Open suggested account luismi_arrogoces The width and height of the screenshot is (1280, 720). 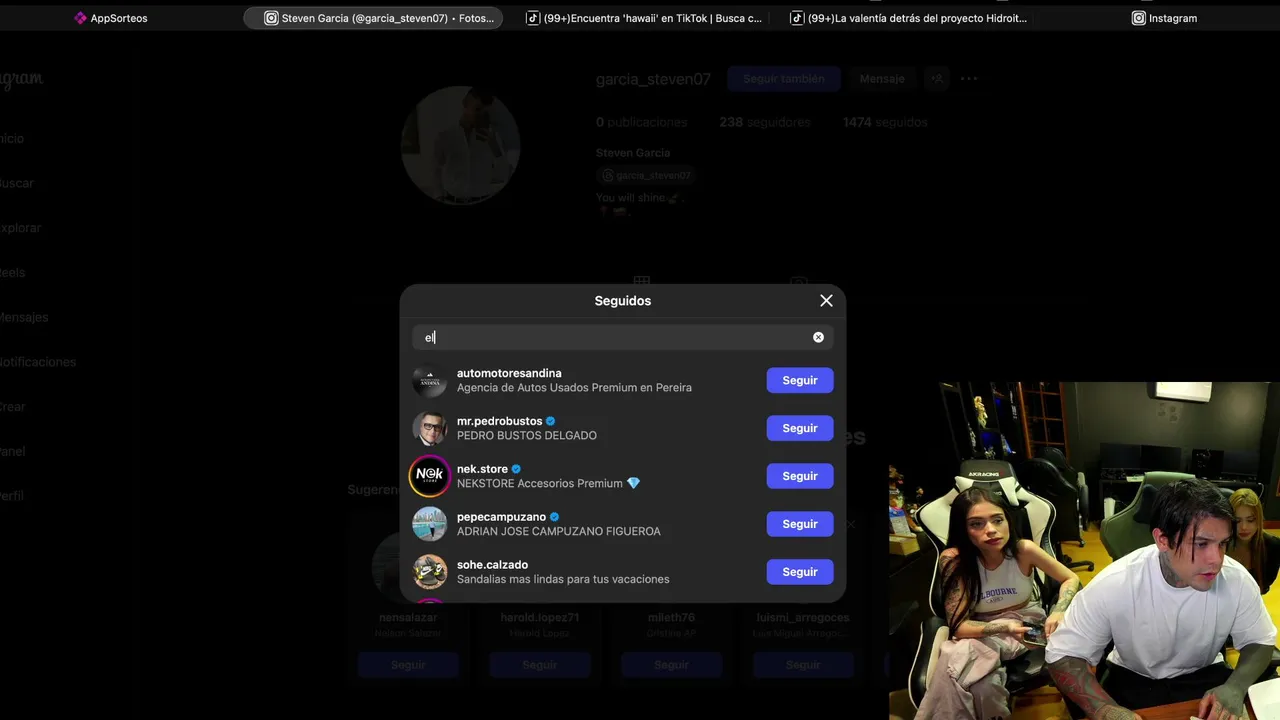click(x=803, y=618)
